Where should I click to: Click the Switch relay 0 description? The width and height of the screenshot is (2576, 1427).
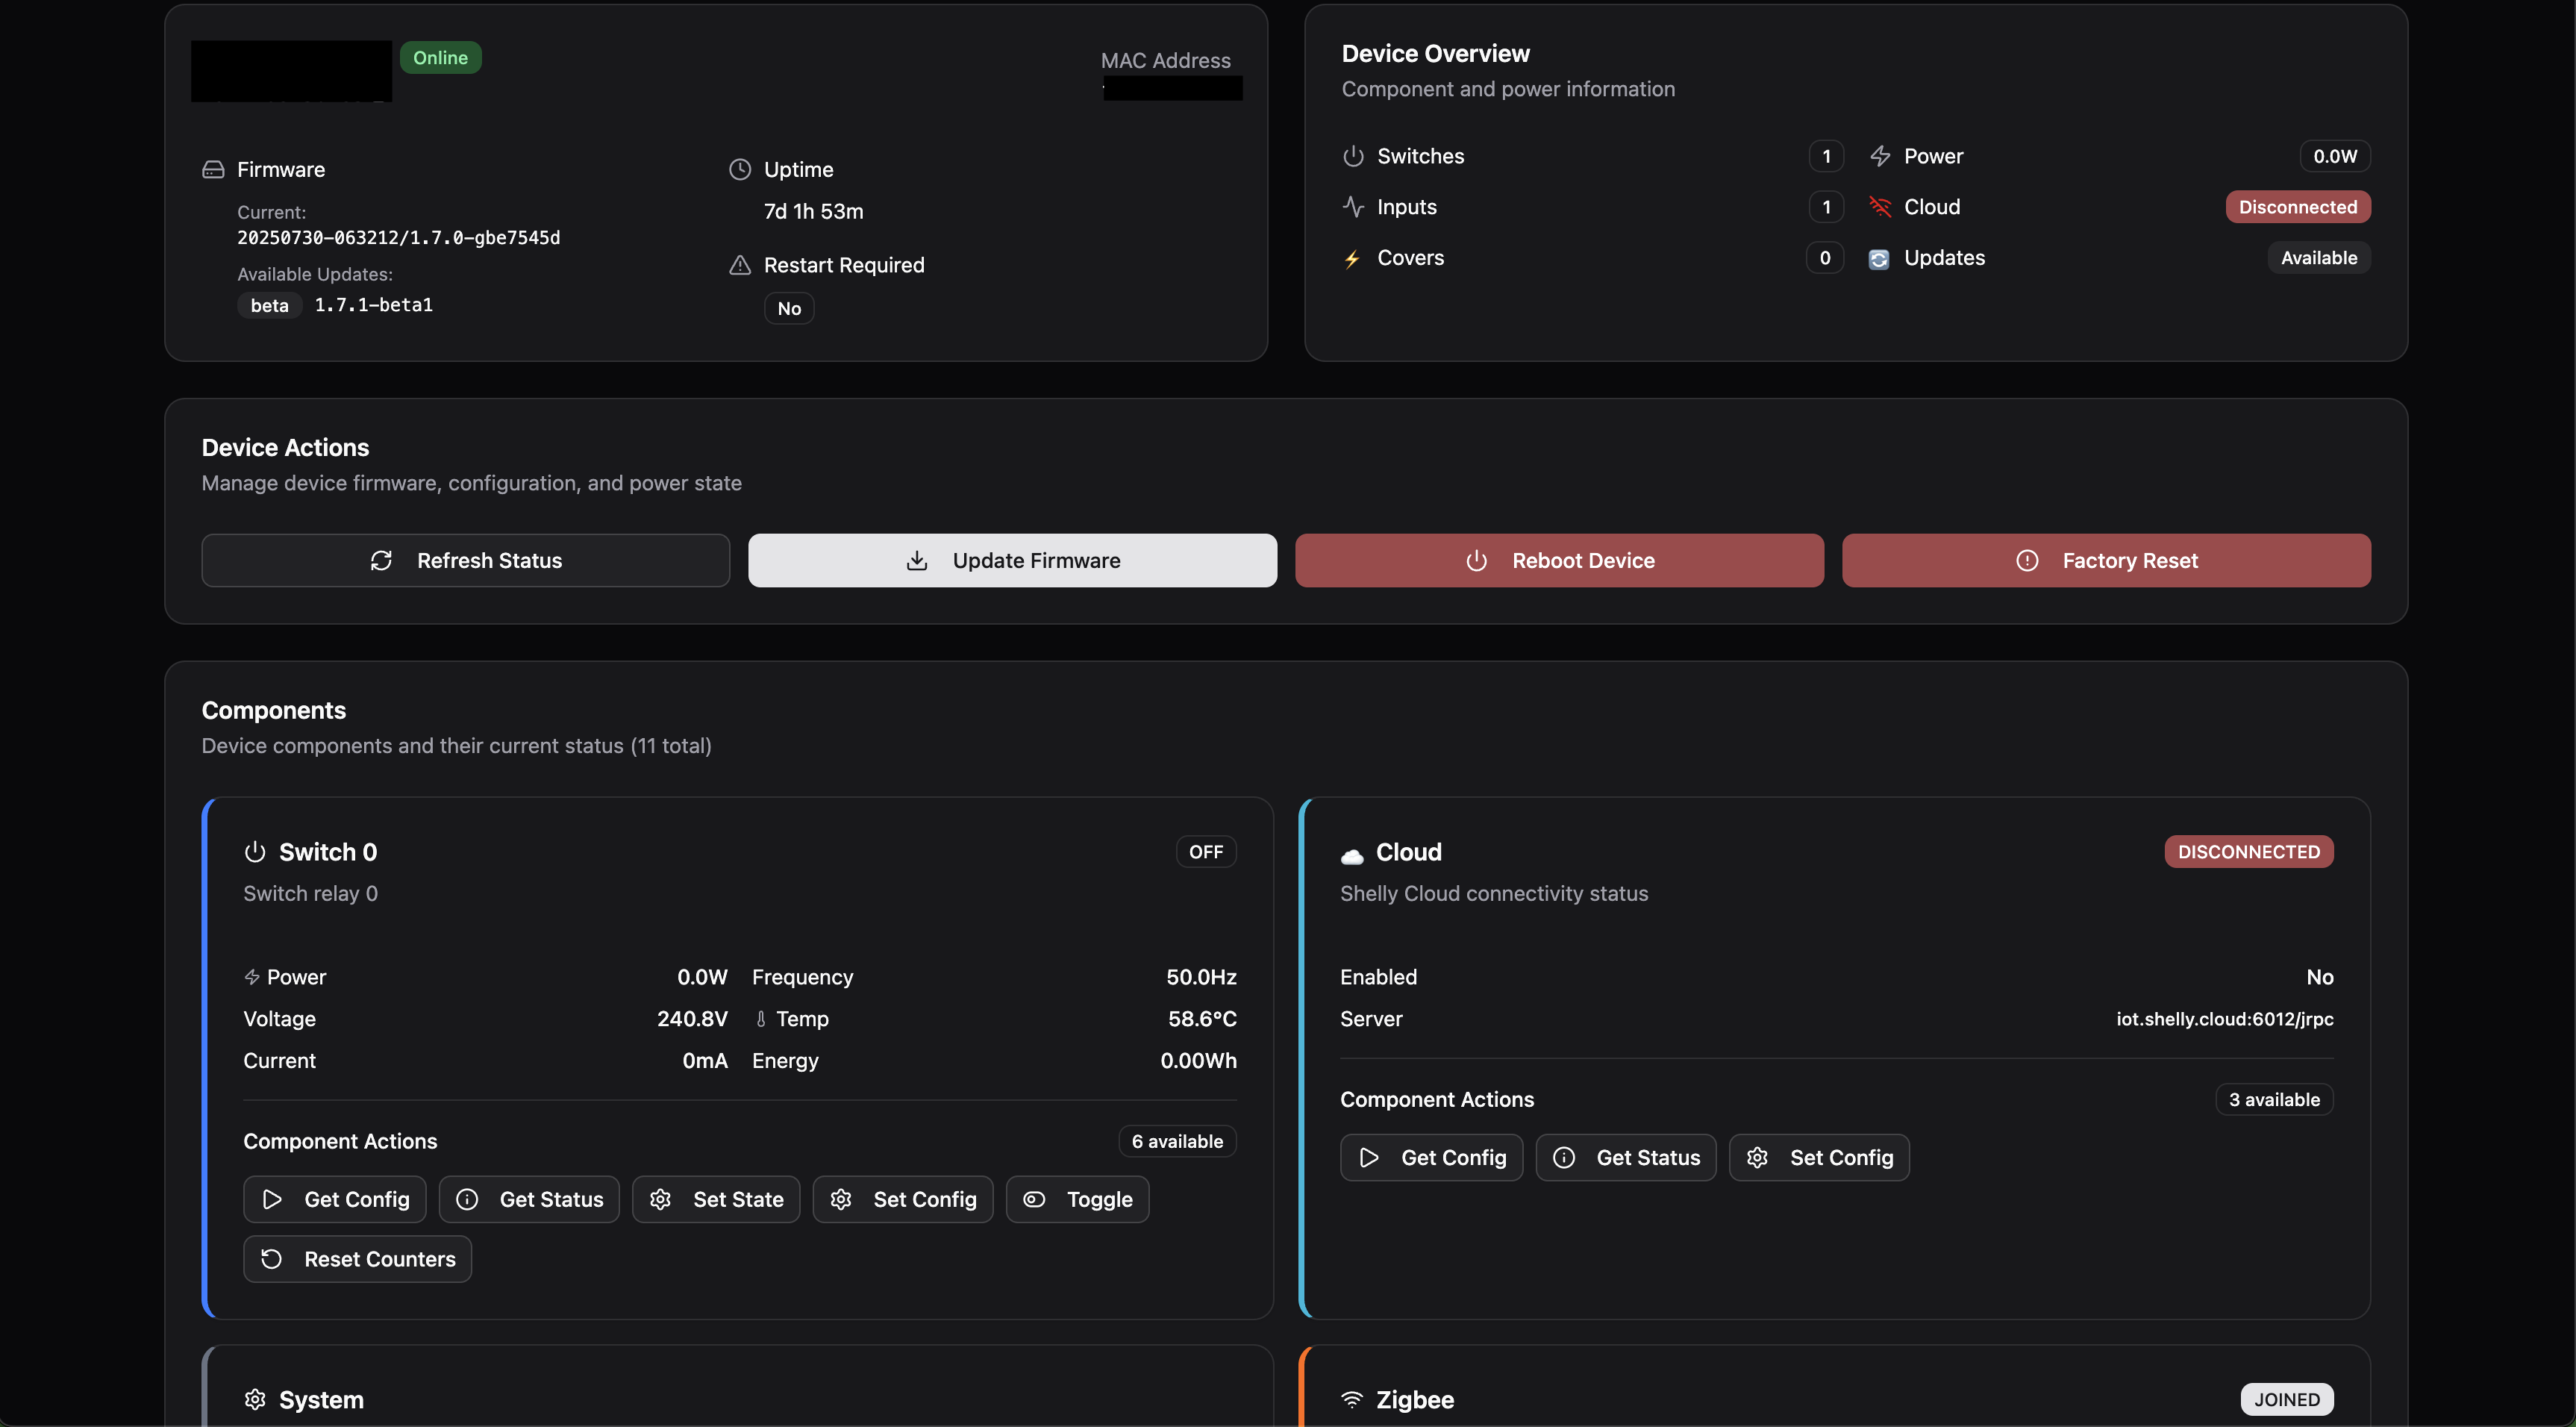tap(311, 894)
